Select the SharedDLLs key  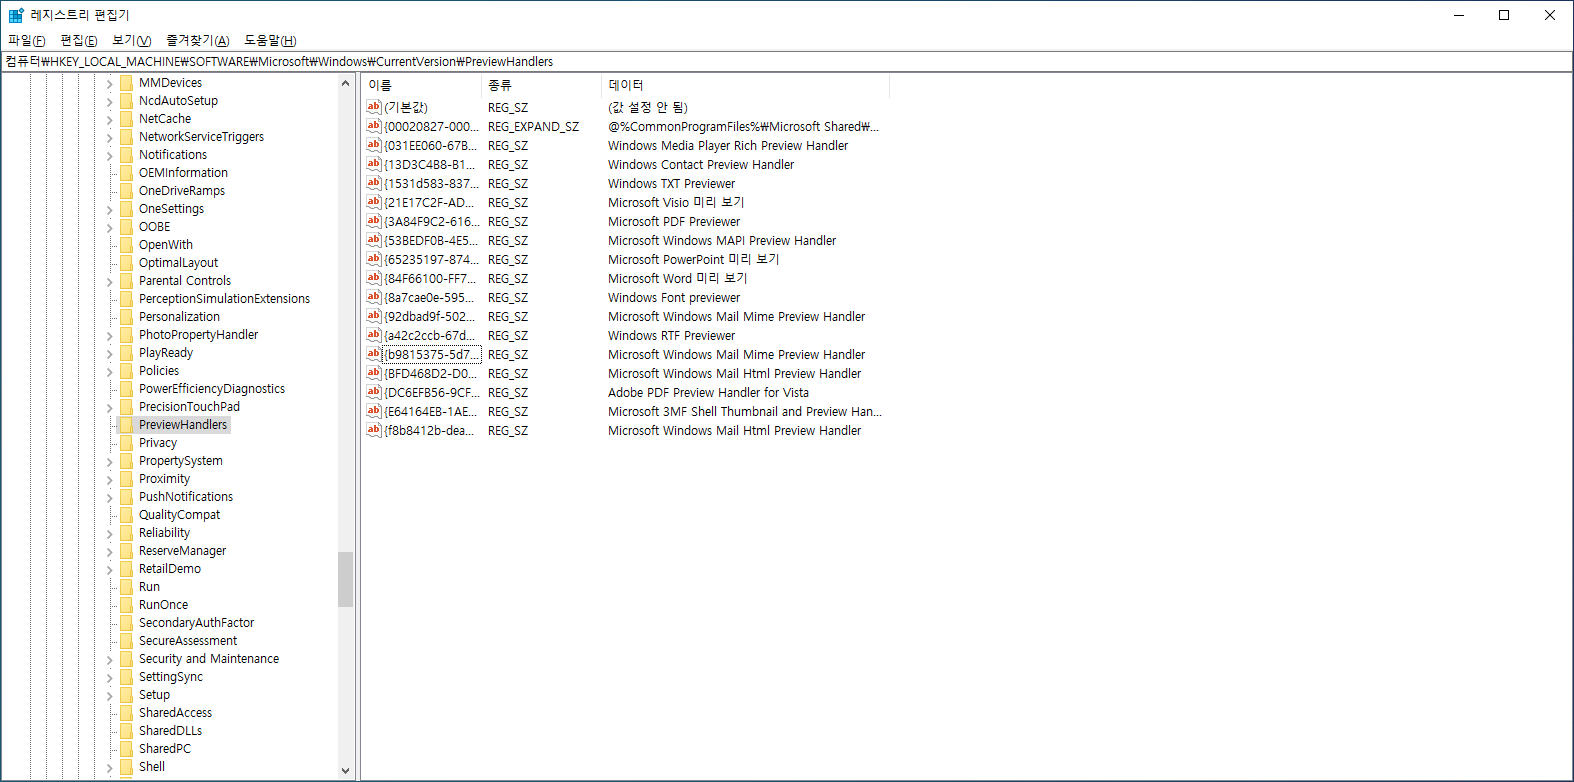click(170, 731)
